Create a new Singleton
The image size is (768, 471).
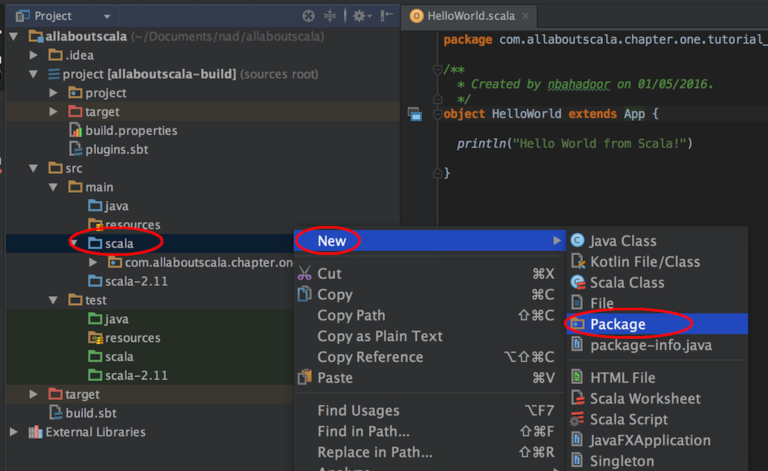pyautogui.click(x=657, y=461)
